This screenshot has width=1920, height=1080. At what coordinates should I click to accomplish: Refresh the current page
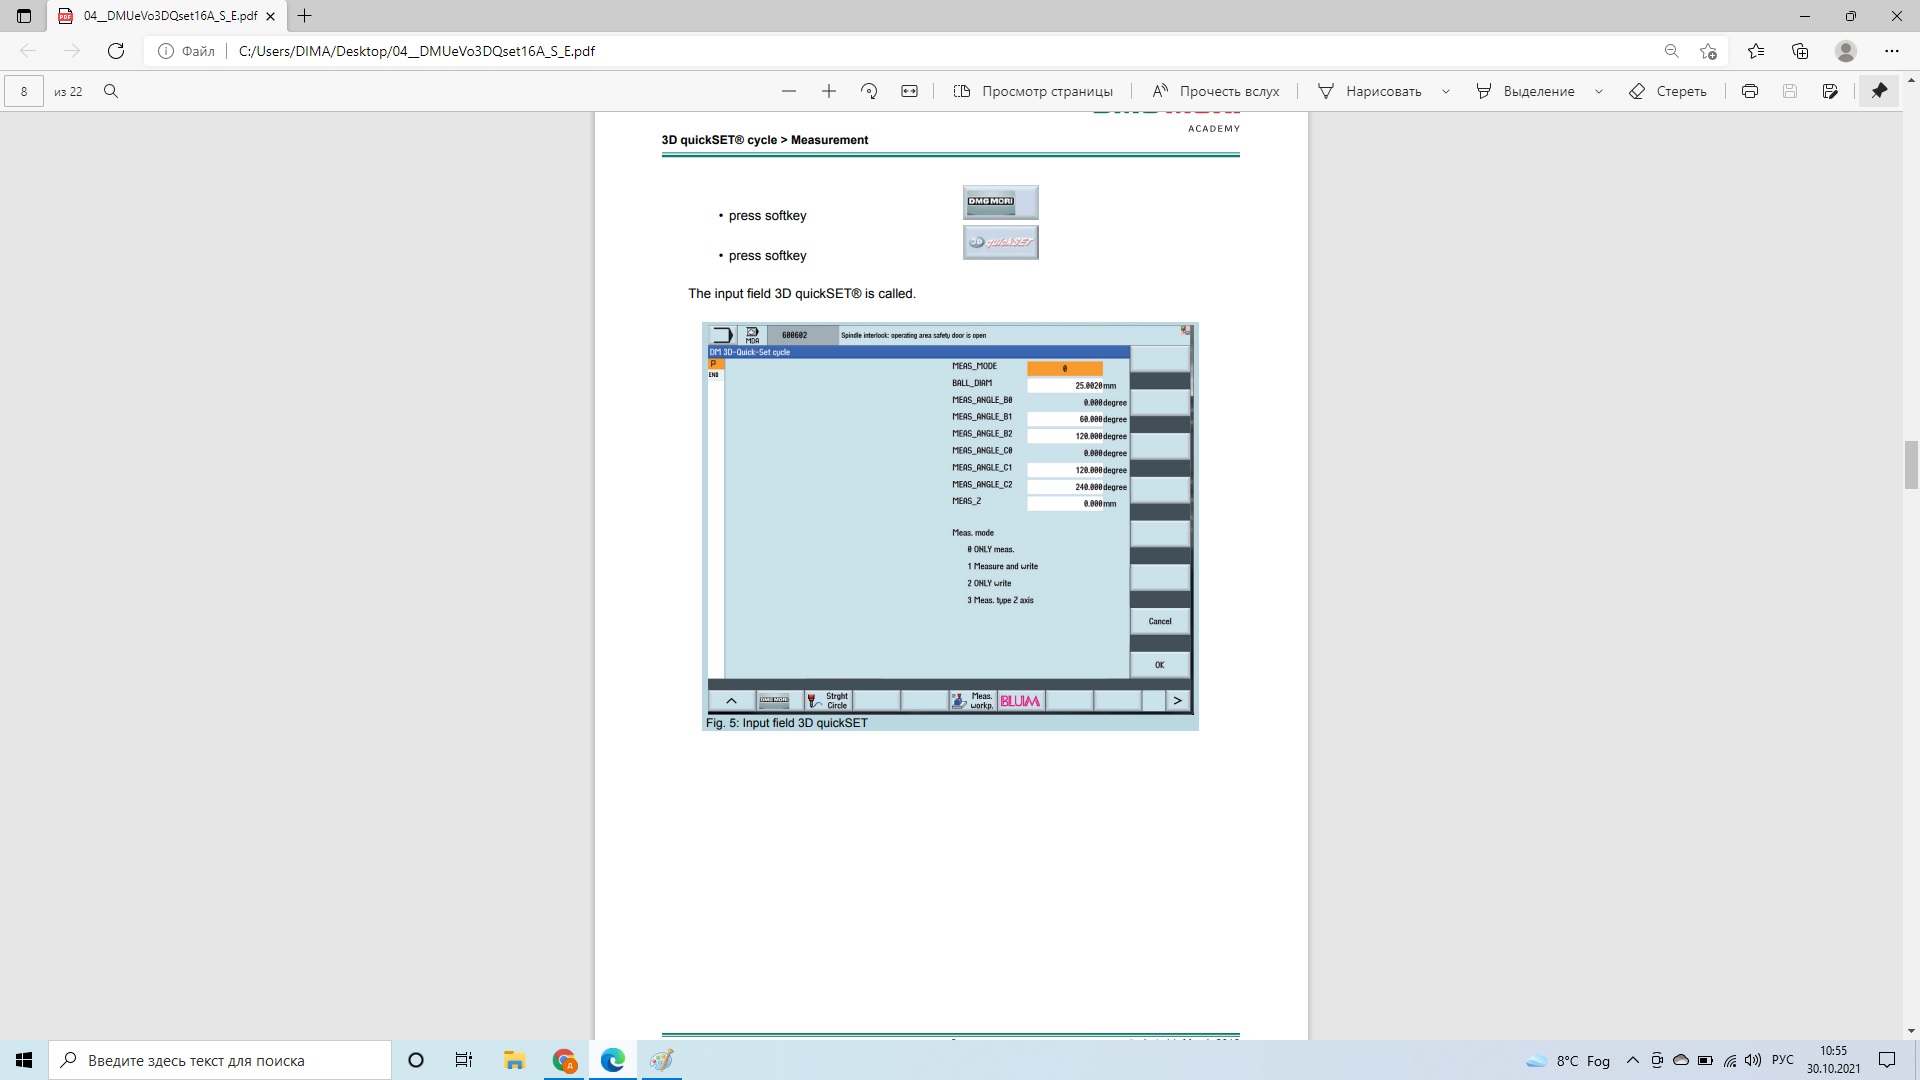click(x=116, y=51)
